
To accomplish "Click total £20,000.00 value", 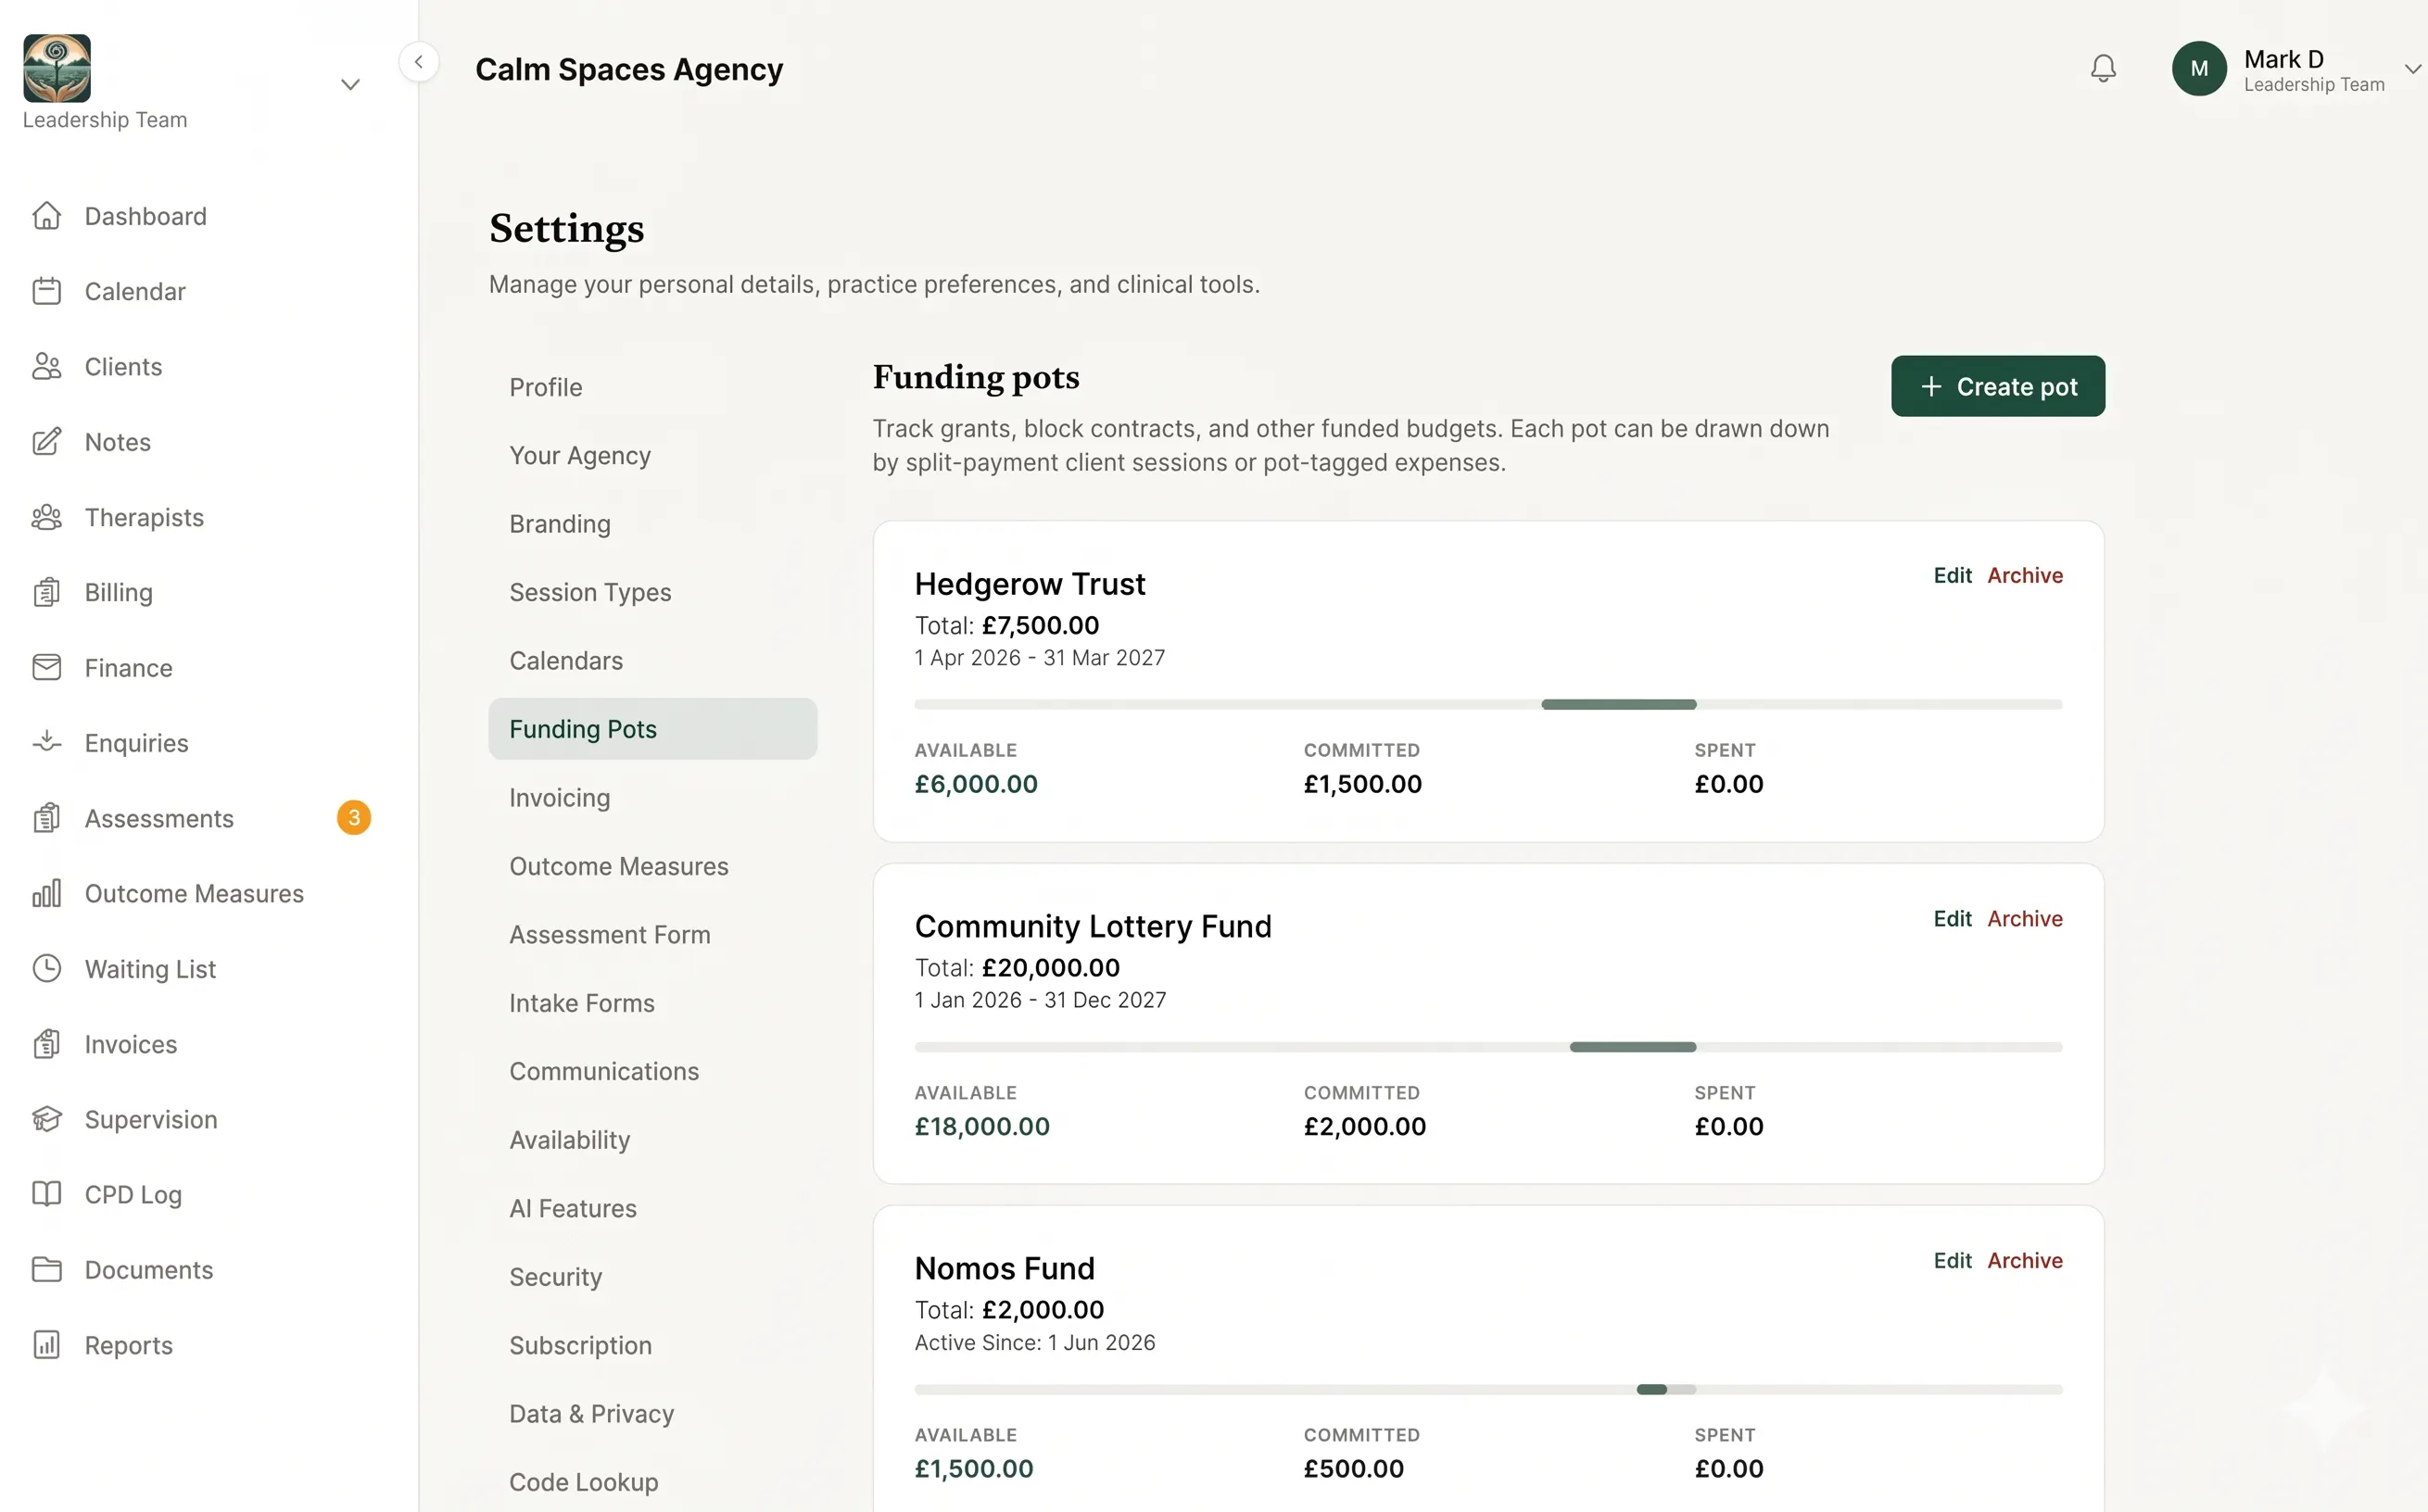I will pos(1050,968).
